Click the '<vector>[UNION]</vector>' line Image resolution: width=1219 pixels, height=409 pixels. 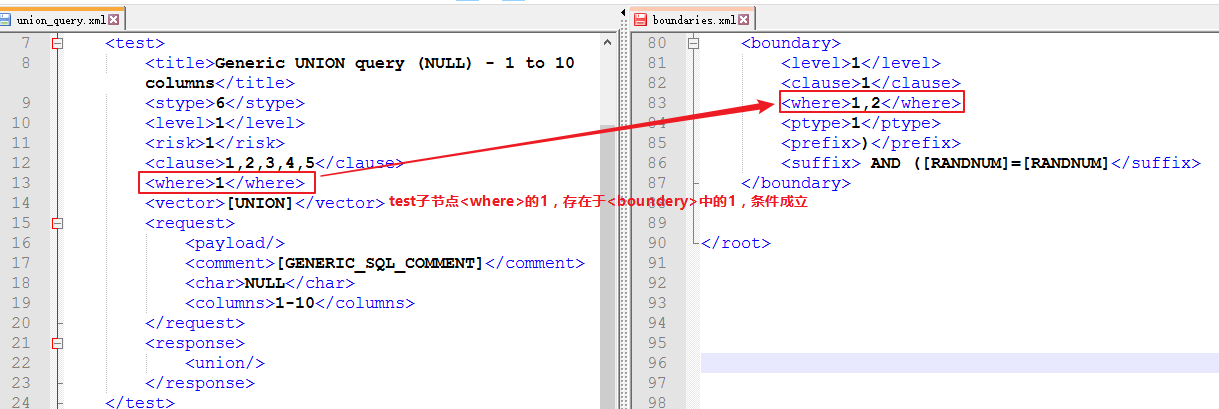pyautogui.click(x=264, y=203)
